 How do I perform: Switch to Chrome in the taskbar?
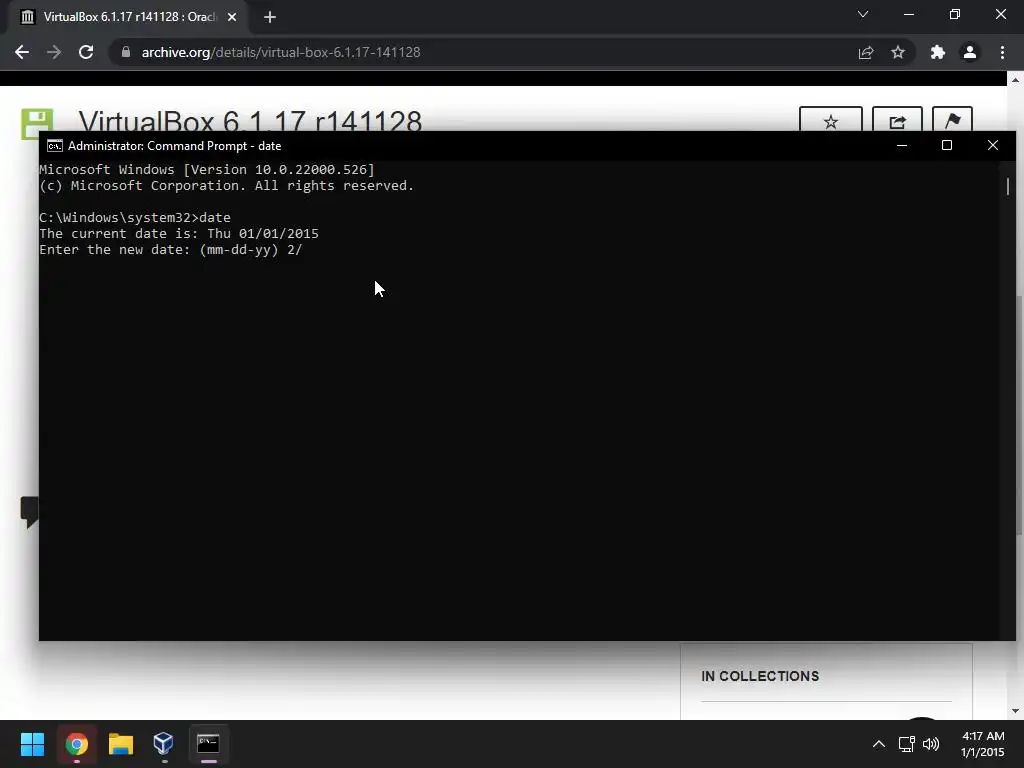(x=76, y=744)
